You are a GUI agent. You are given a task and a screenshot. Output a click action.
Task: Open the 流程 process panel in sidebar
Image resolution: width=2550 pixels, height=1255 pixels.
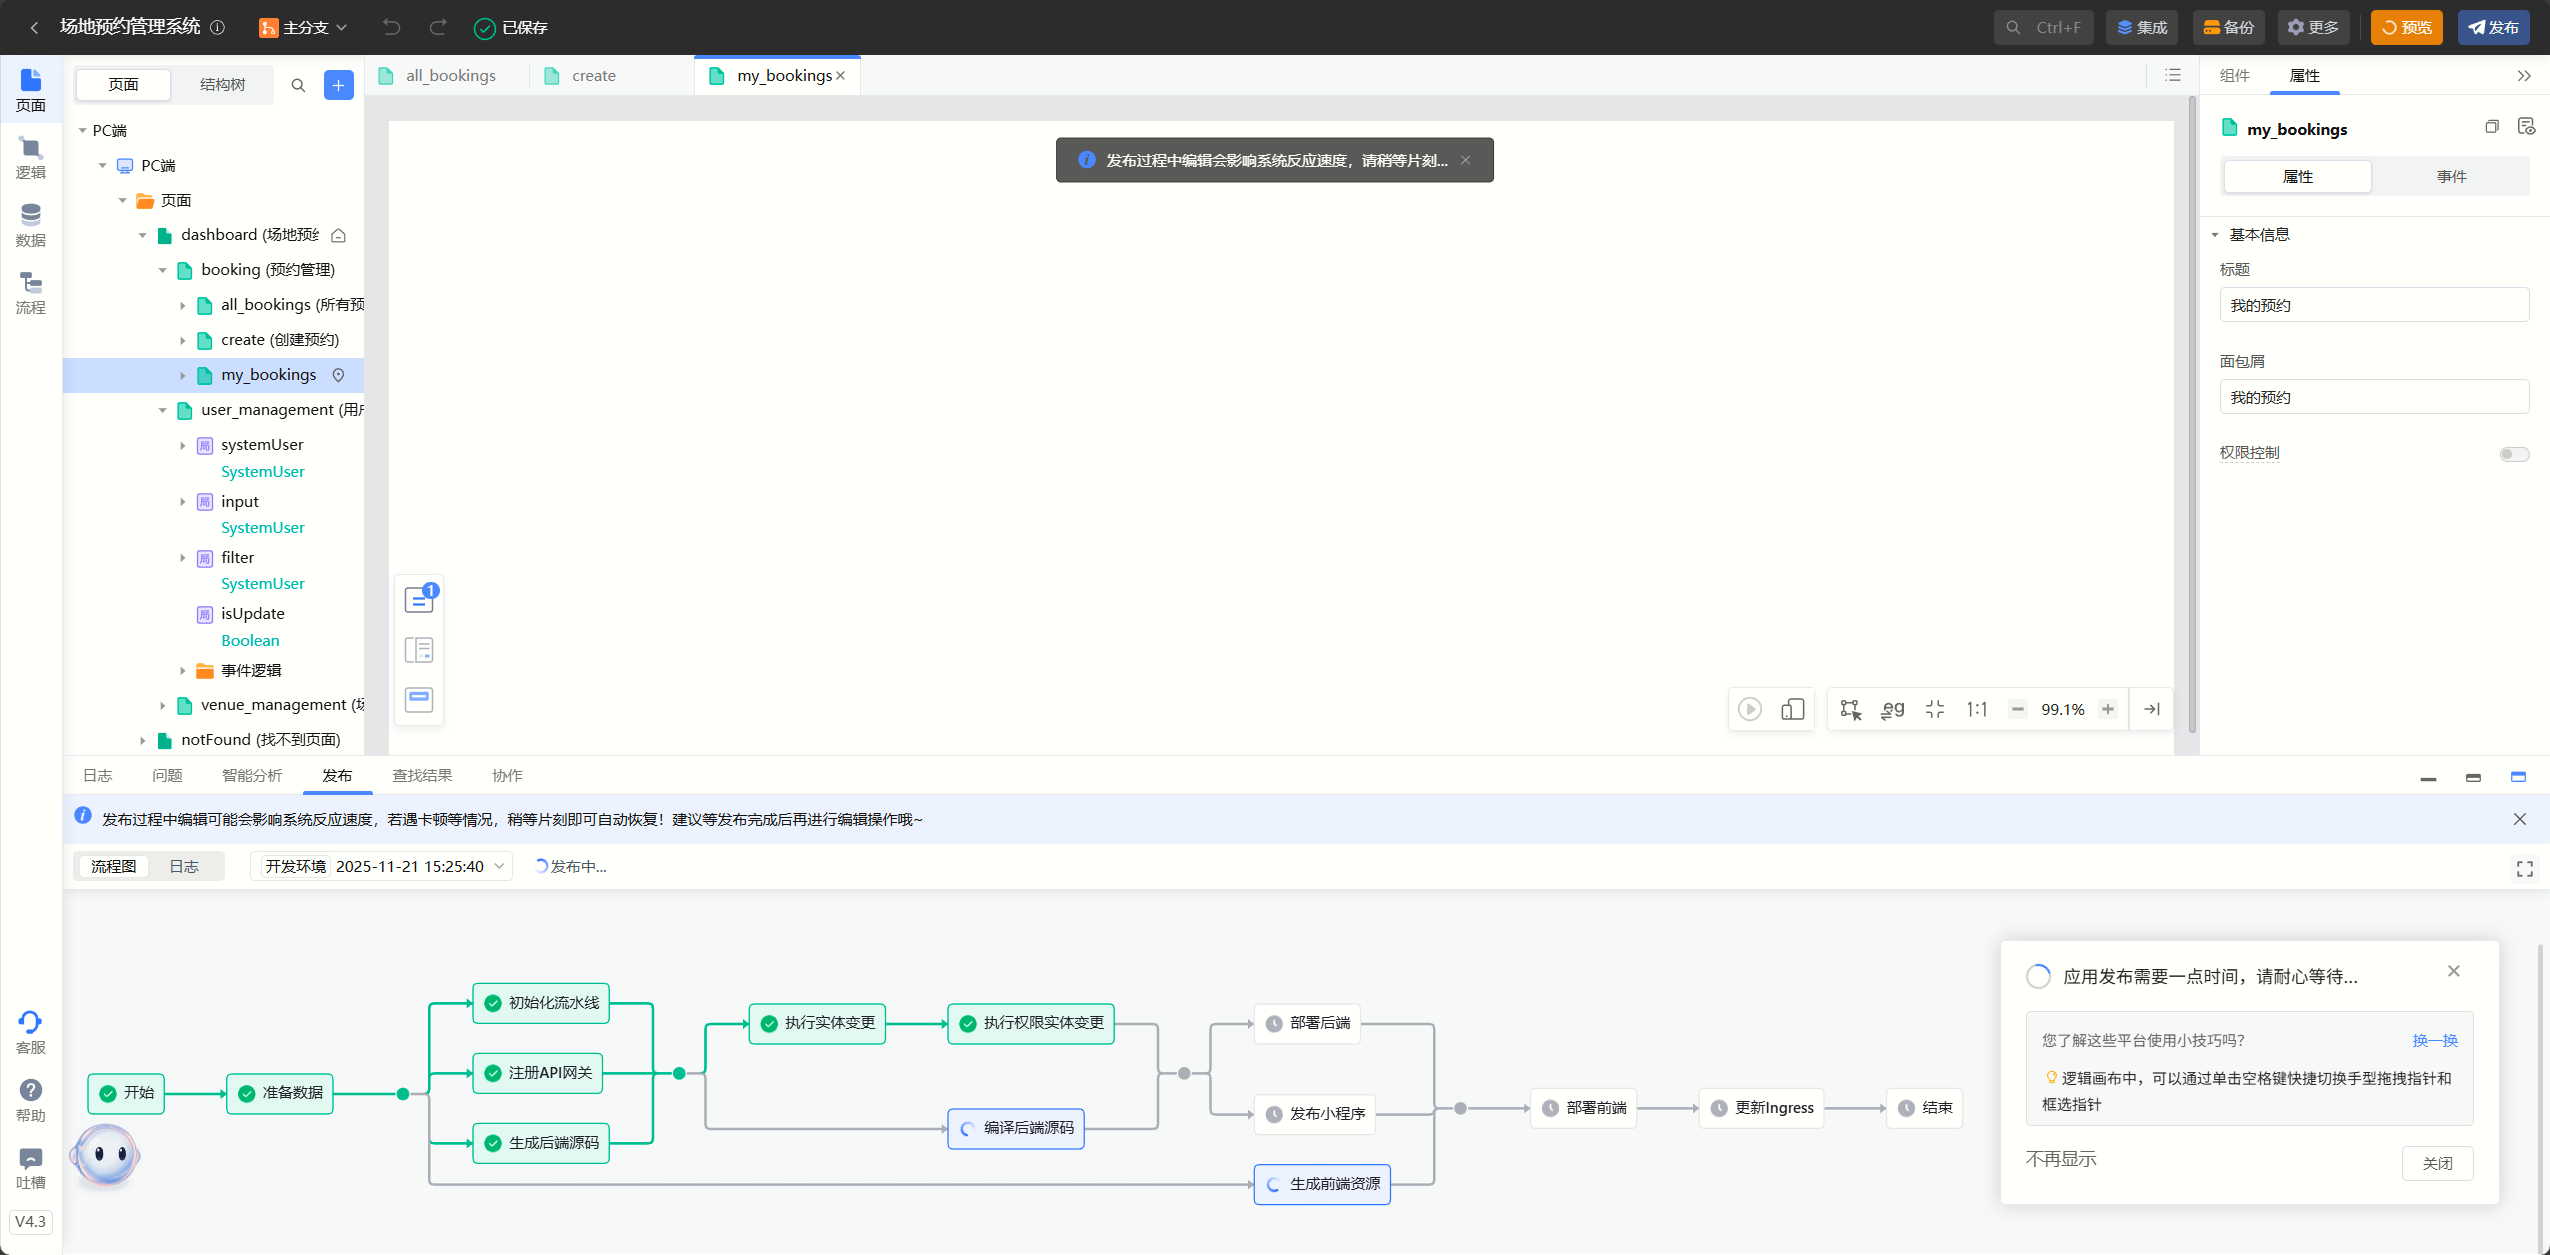click(30, 293)
